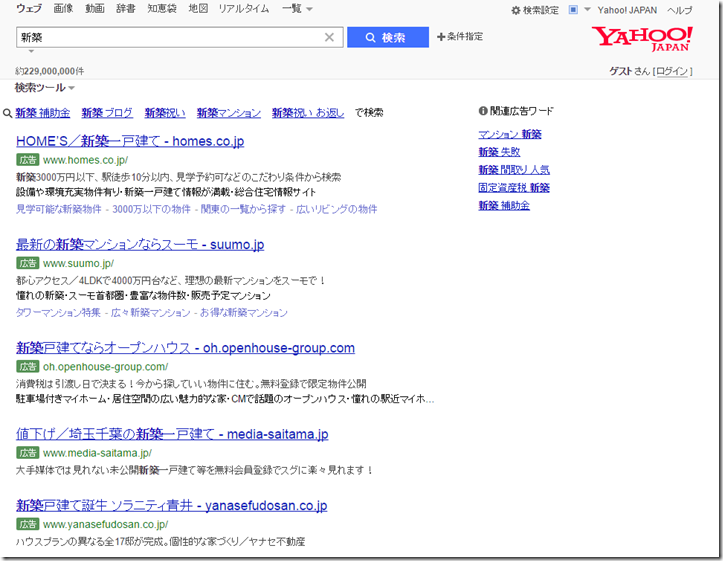
Task: Click related search 新築 補助金 at top
Action: click(42, 112)
